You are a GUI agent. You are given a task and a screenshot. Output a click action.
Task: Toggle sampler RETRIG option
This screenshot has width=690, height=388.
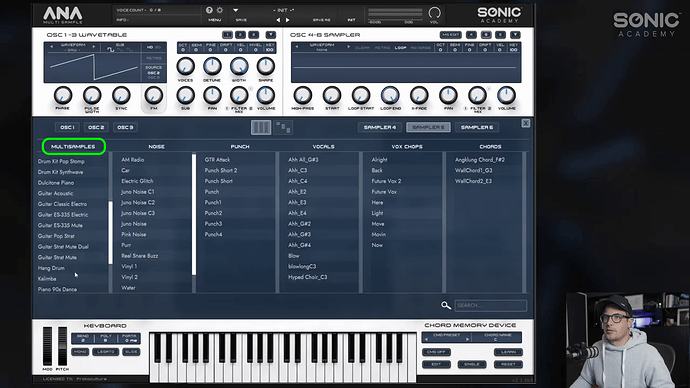coord(382,48)
